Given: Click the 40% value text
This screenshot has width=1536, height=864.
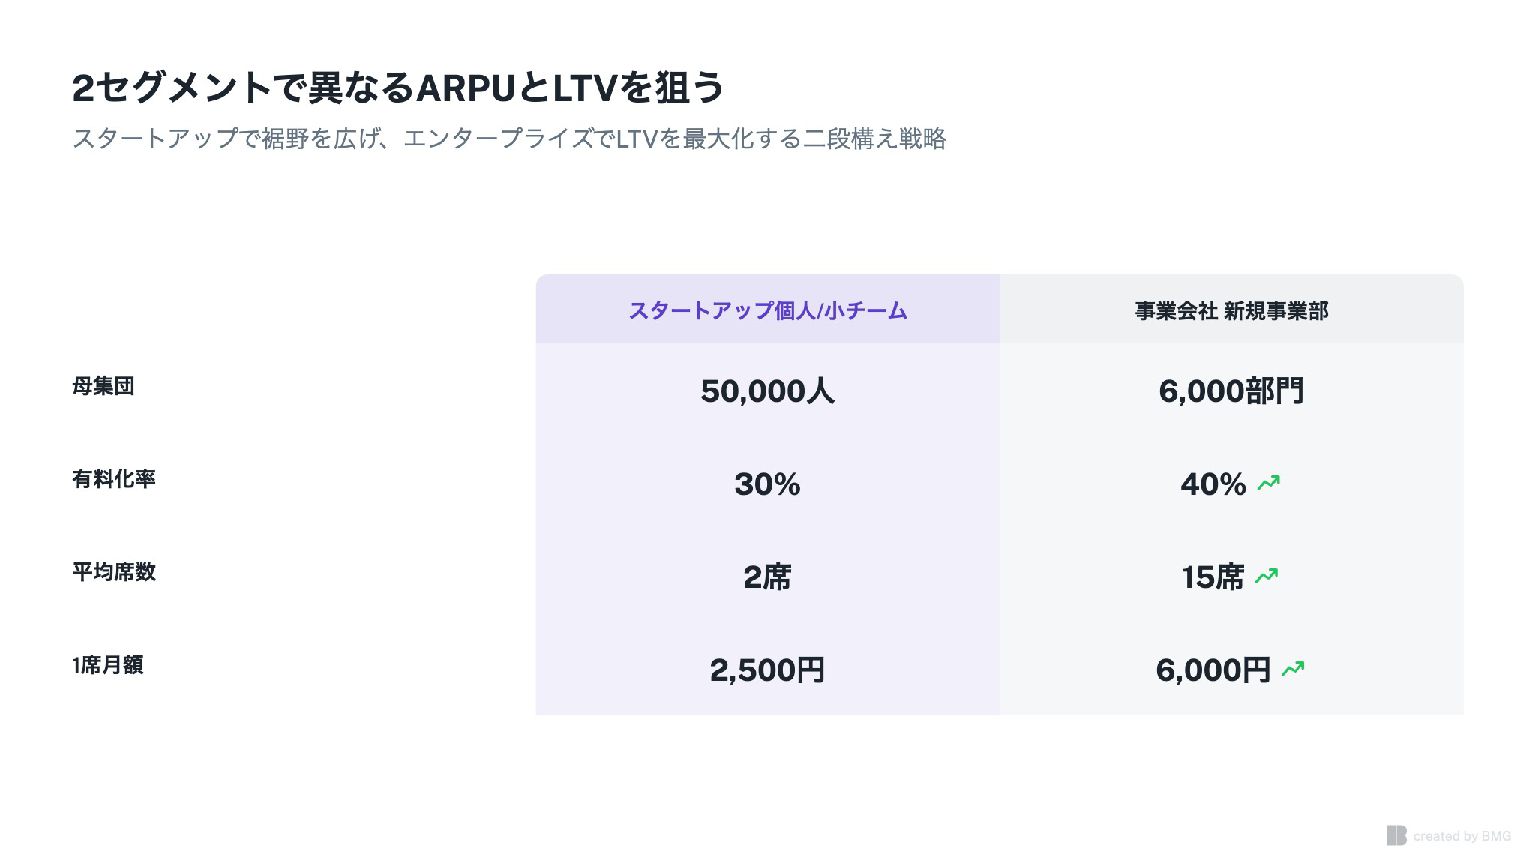Looking at the screenshot, I should click(1213, 484).
